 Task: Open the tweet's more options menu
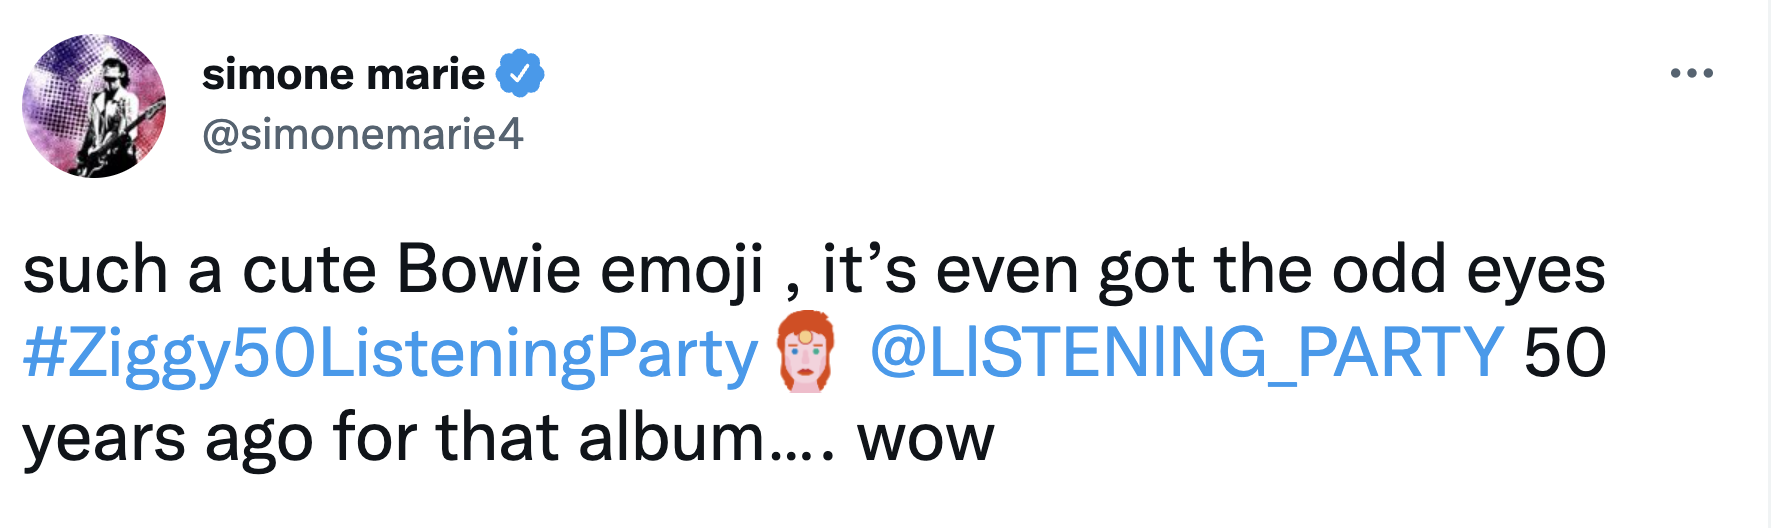click(1691, 74)
